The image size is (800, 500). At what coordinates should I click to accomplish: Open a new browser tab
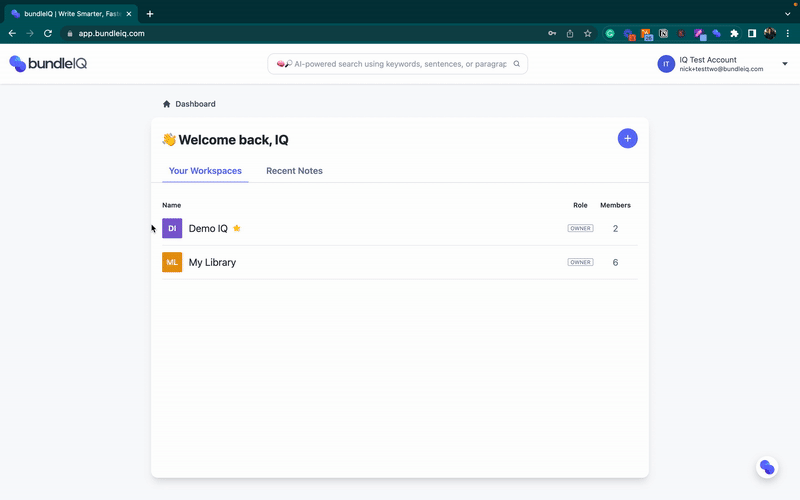[x=149, y=14]
